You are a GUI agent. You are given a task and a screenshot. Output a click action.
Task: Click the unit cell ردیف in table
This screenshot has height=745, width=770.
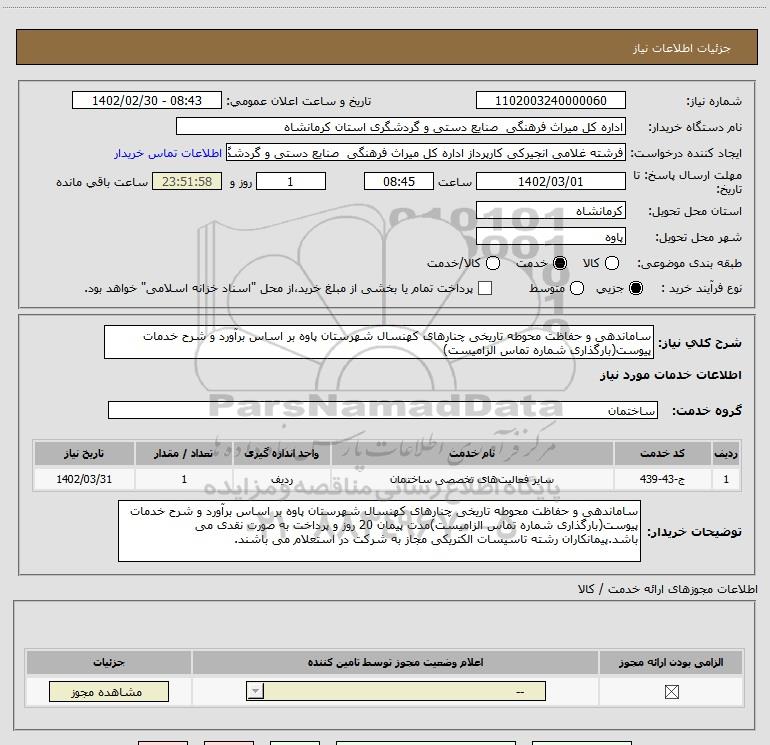click(281, 479)
